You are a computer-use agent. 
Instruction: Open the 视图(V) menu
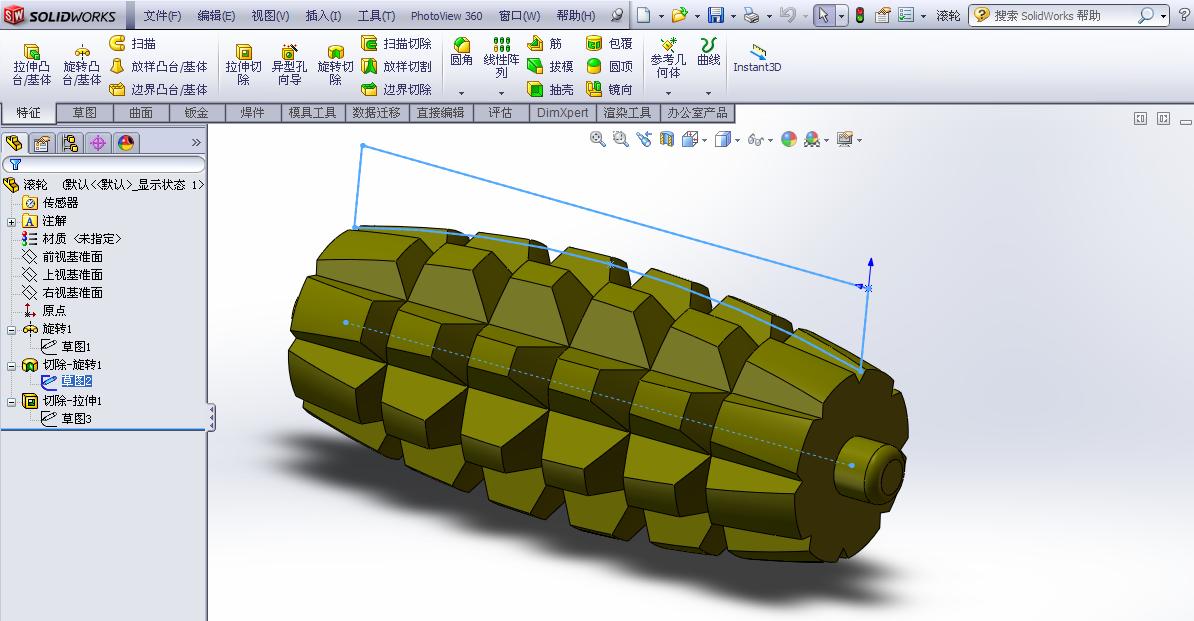270,15
